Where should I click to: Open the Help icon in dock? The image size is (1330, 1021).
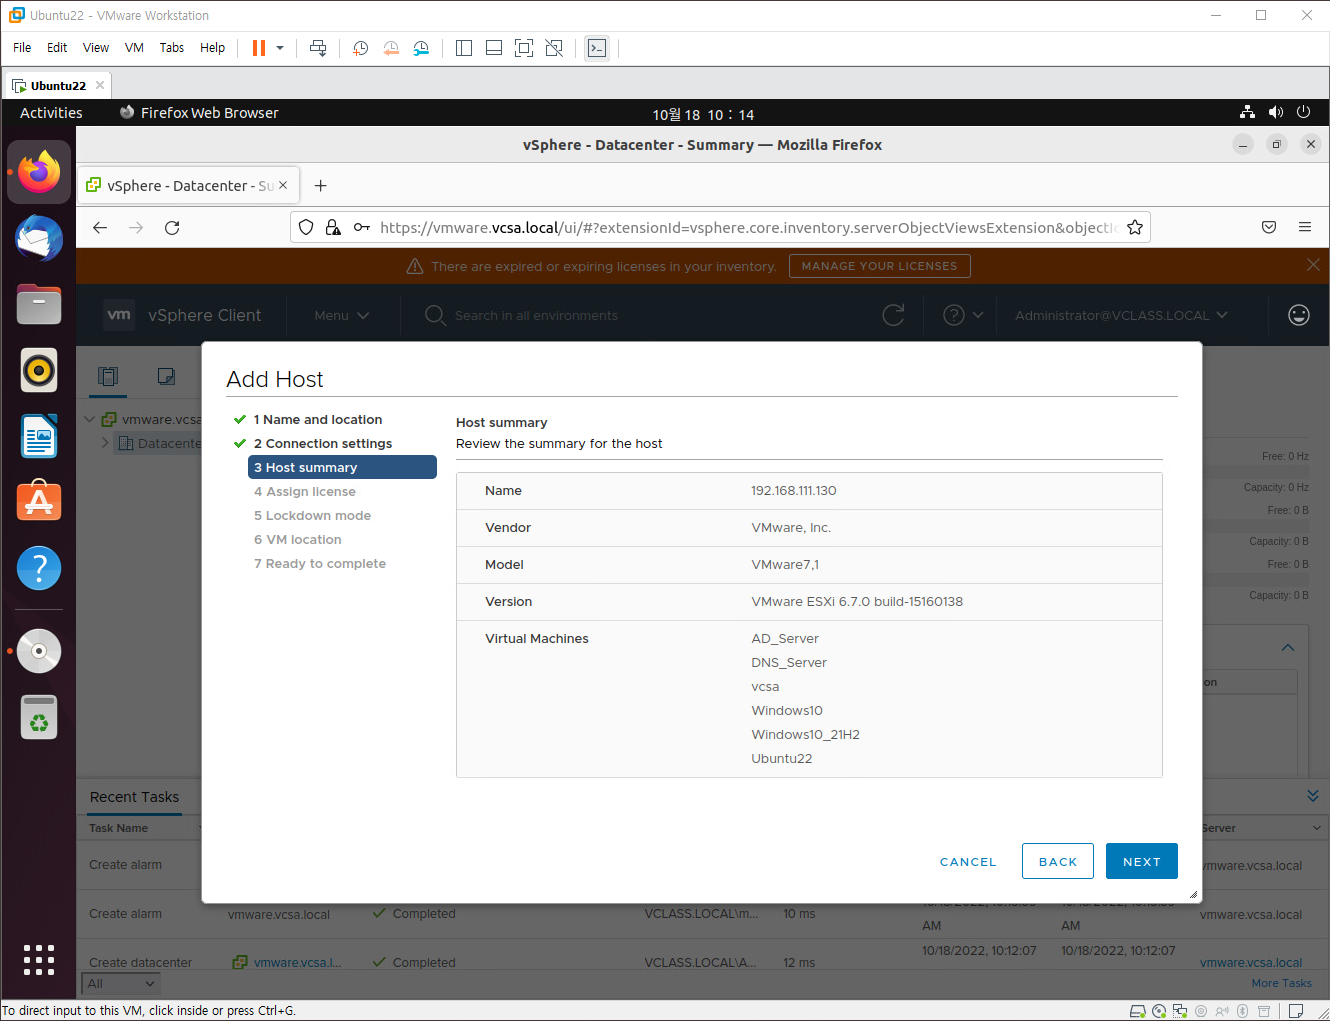(39, 568)
